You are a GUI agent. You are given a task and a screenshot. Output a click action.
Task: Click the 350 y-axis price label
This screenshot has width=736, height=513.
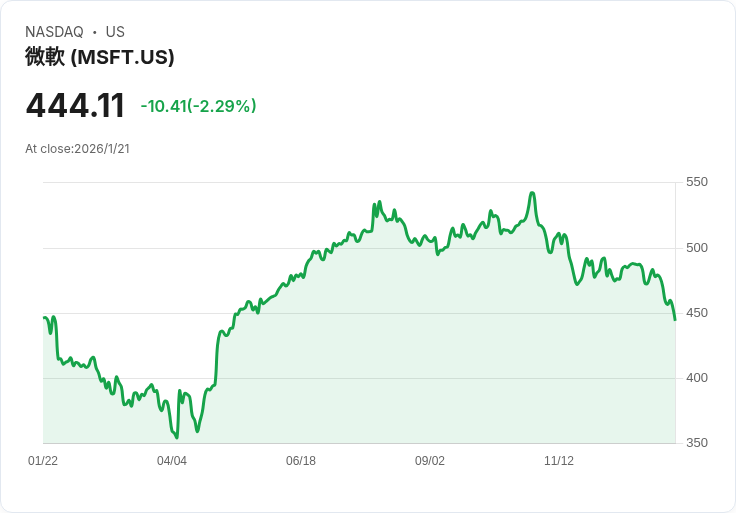click(x=697, y=443)
